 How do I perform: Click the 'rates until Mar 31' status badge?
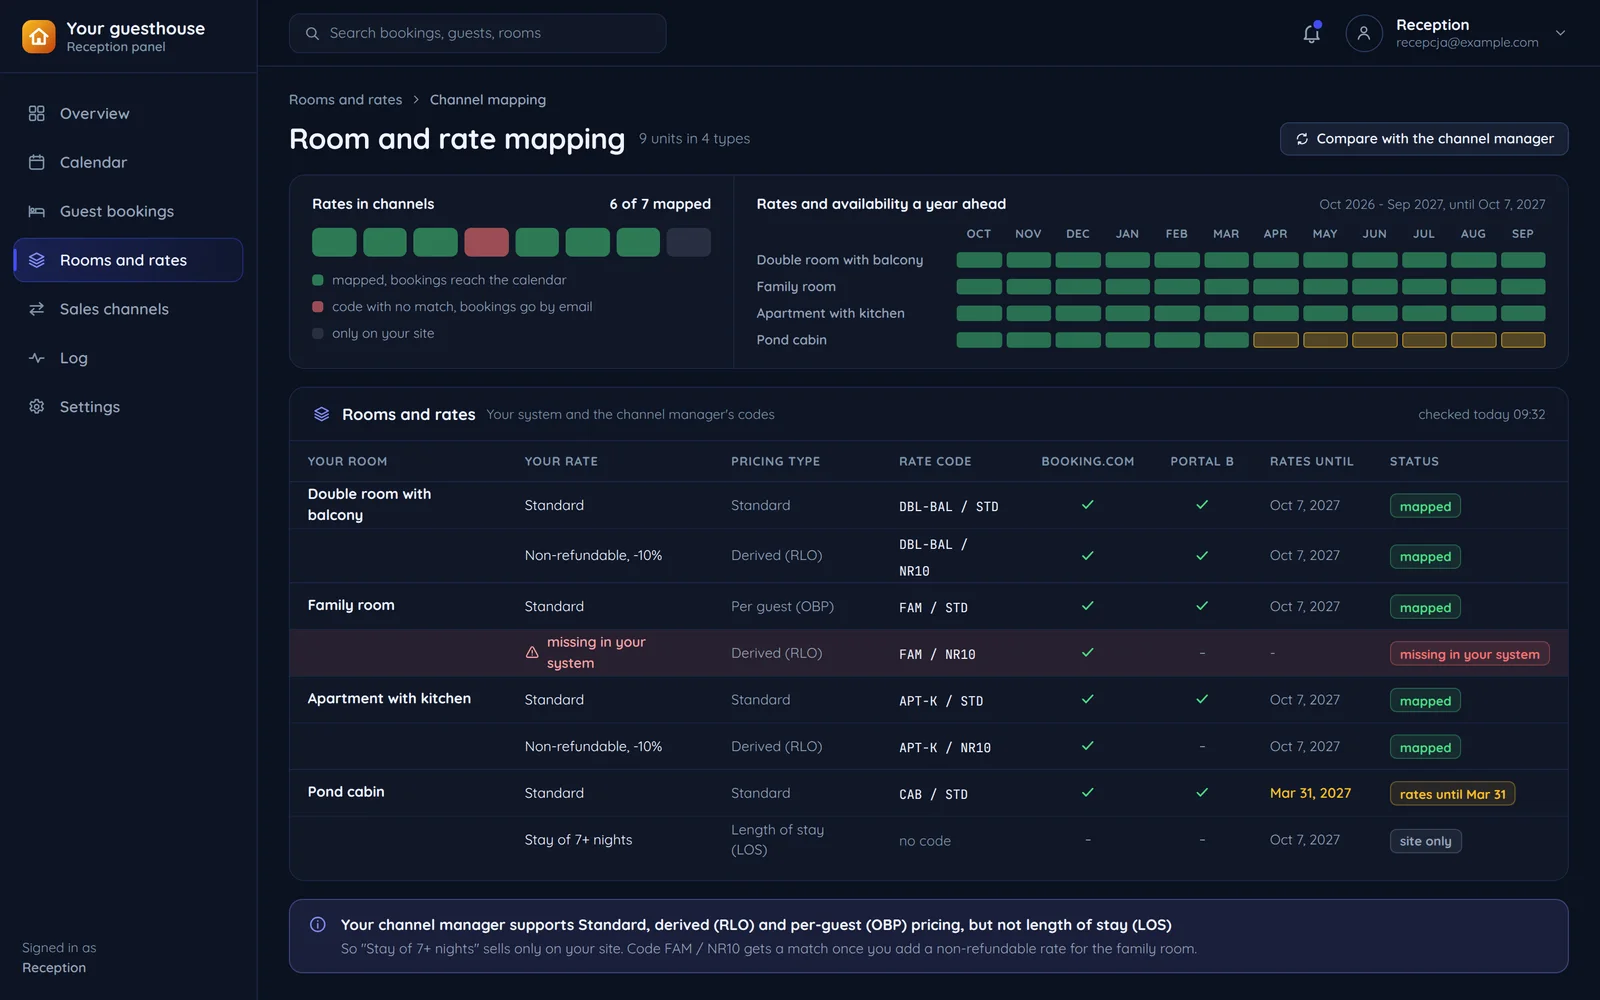pos(1452,794)
